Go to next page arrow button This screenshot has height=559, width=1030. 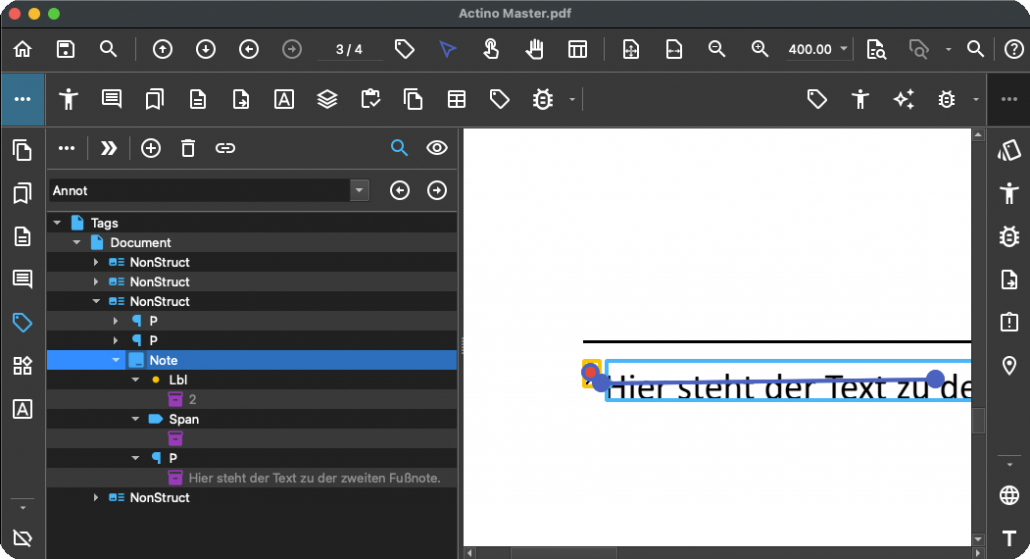coord(205,49)
